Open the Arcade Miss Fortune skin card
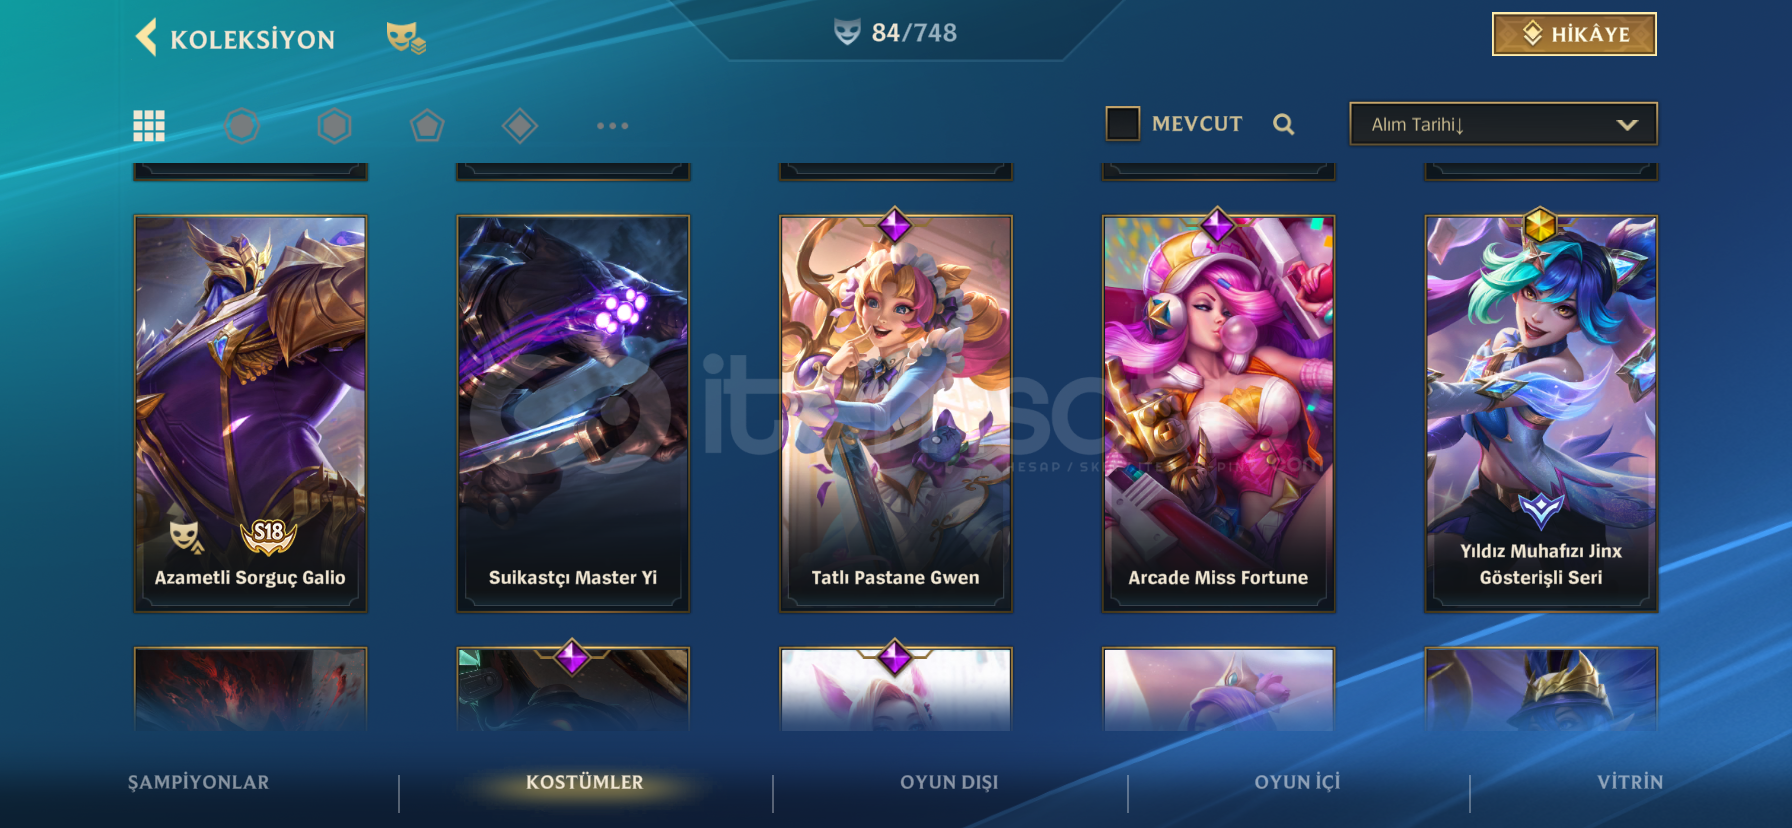This screenshot has width=1792, height=828. 1218,413
